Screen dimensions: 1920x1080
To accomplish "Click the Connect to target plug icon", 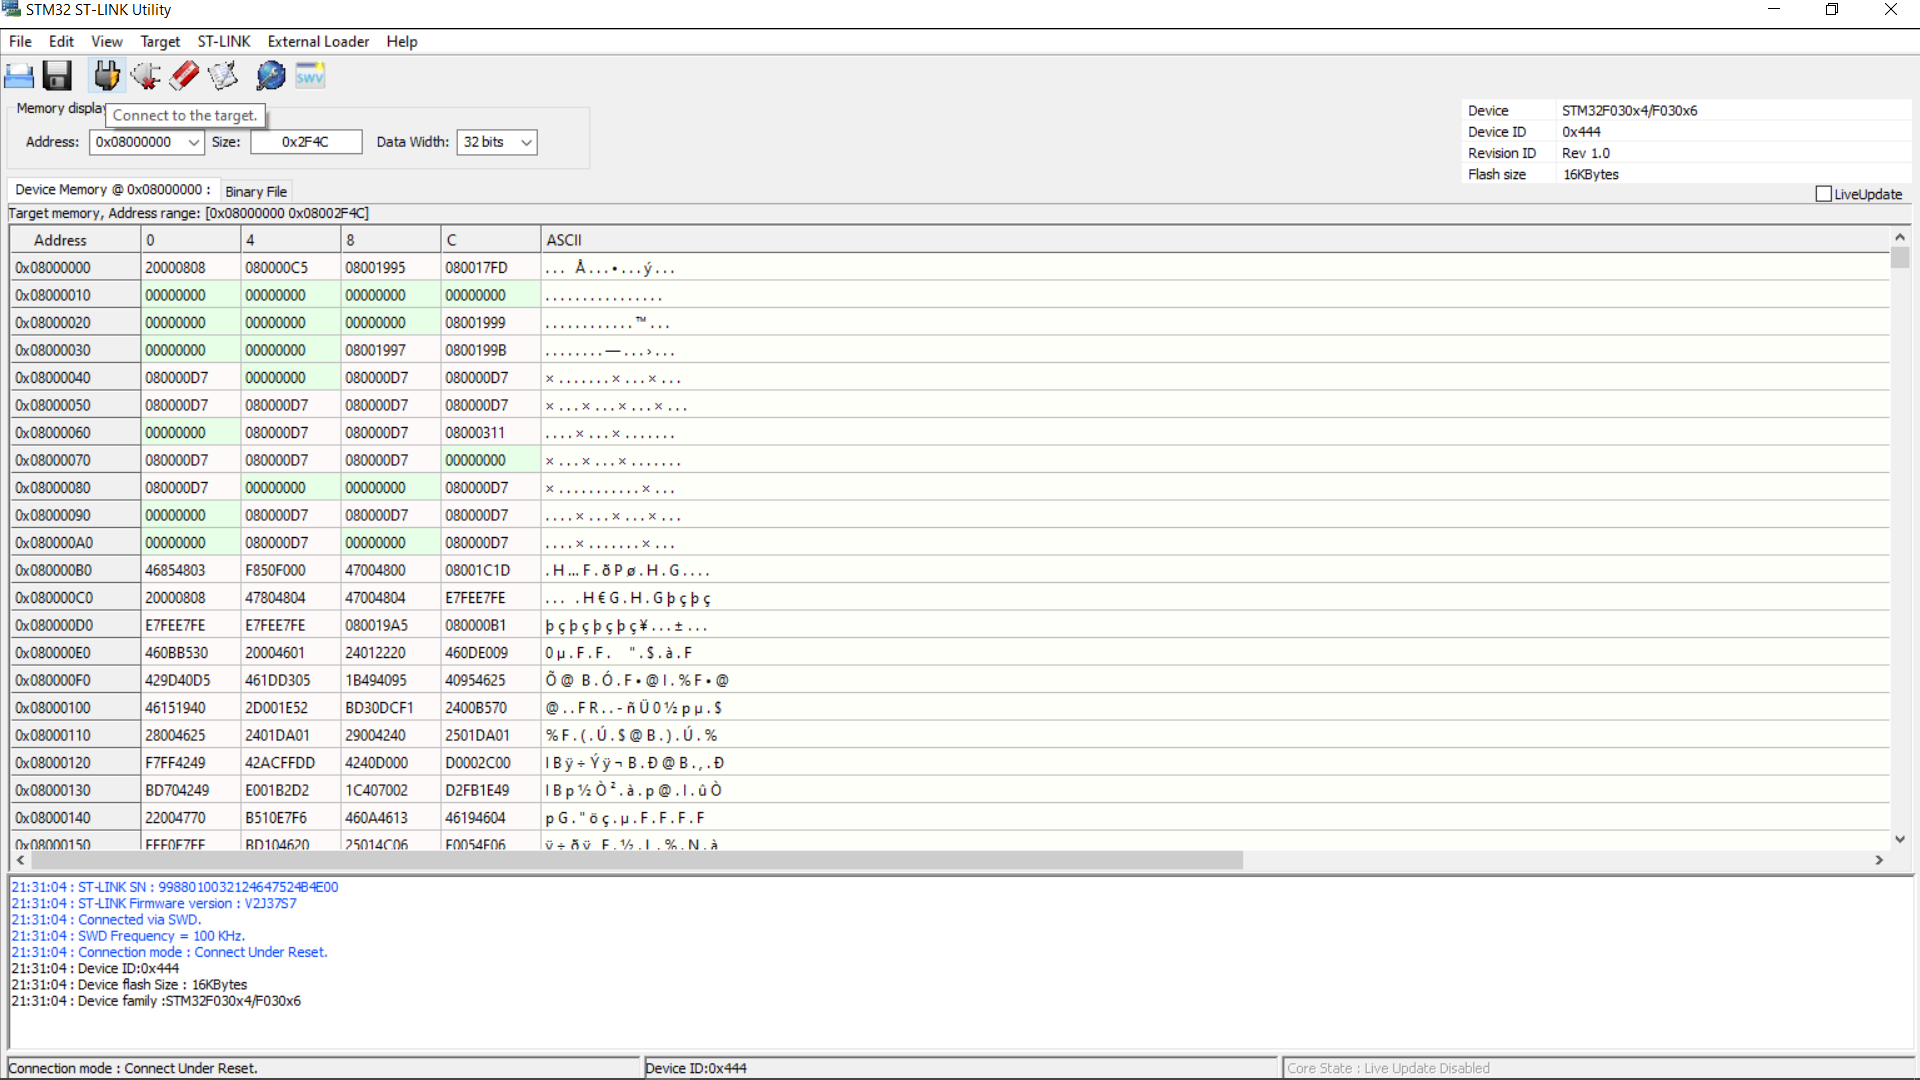I will coord(106,76).
